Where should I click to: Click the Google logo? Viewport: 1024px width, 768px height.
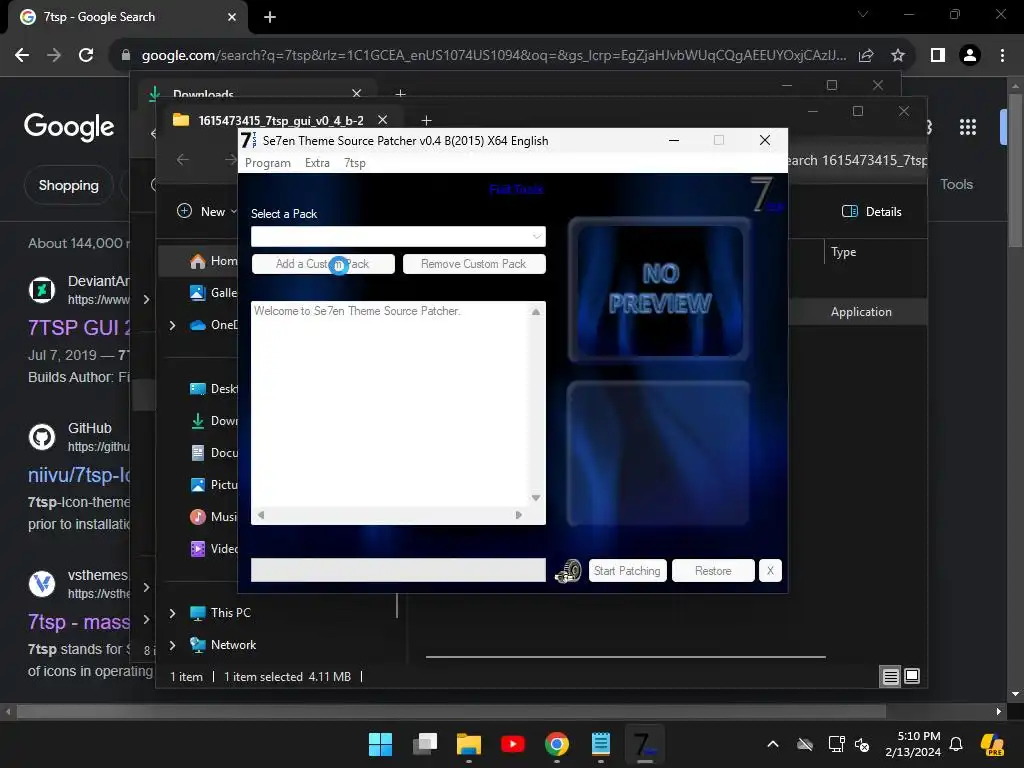pos(69,127)
